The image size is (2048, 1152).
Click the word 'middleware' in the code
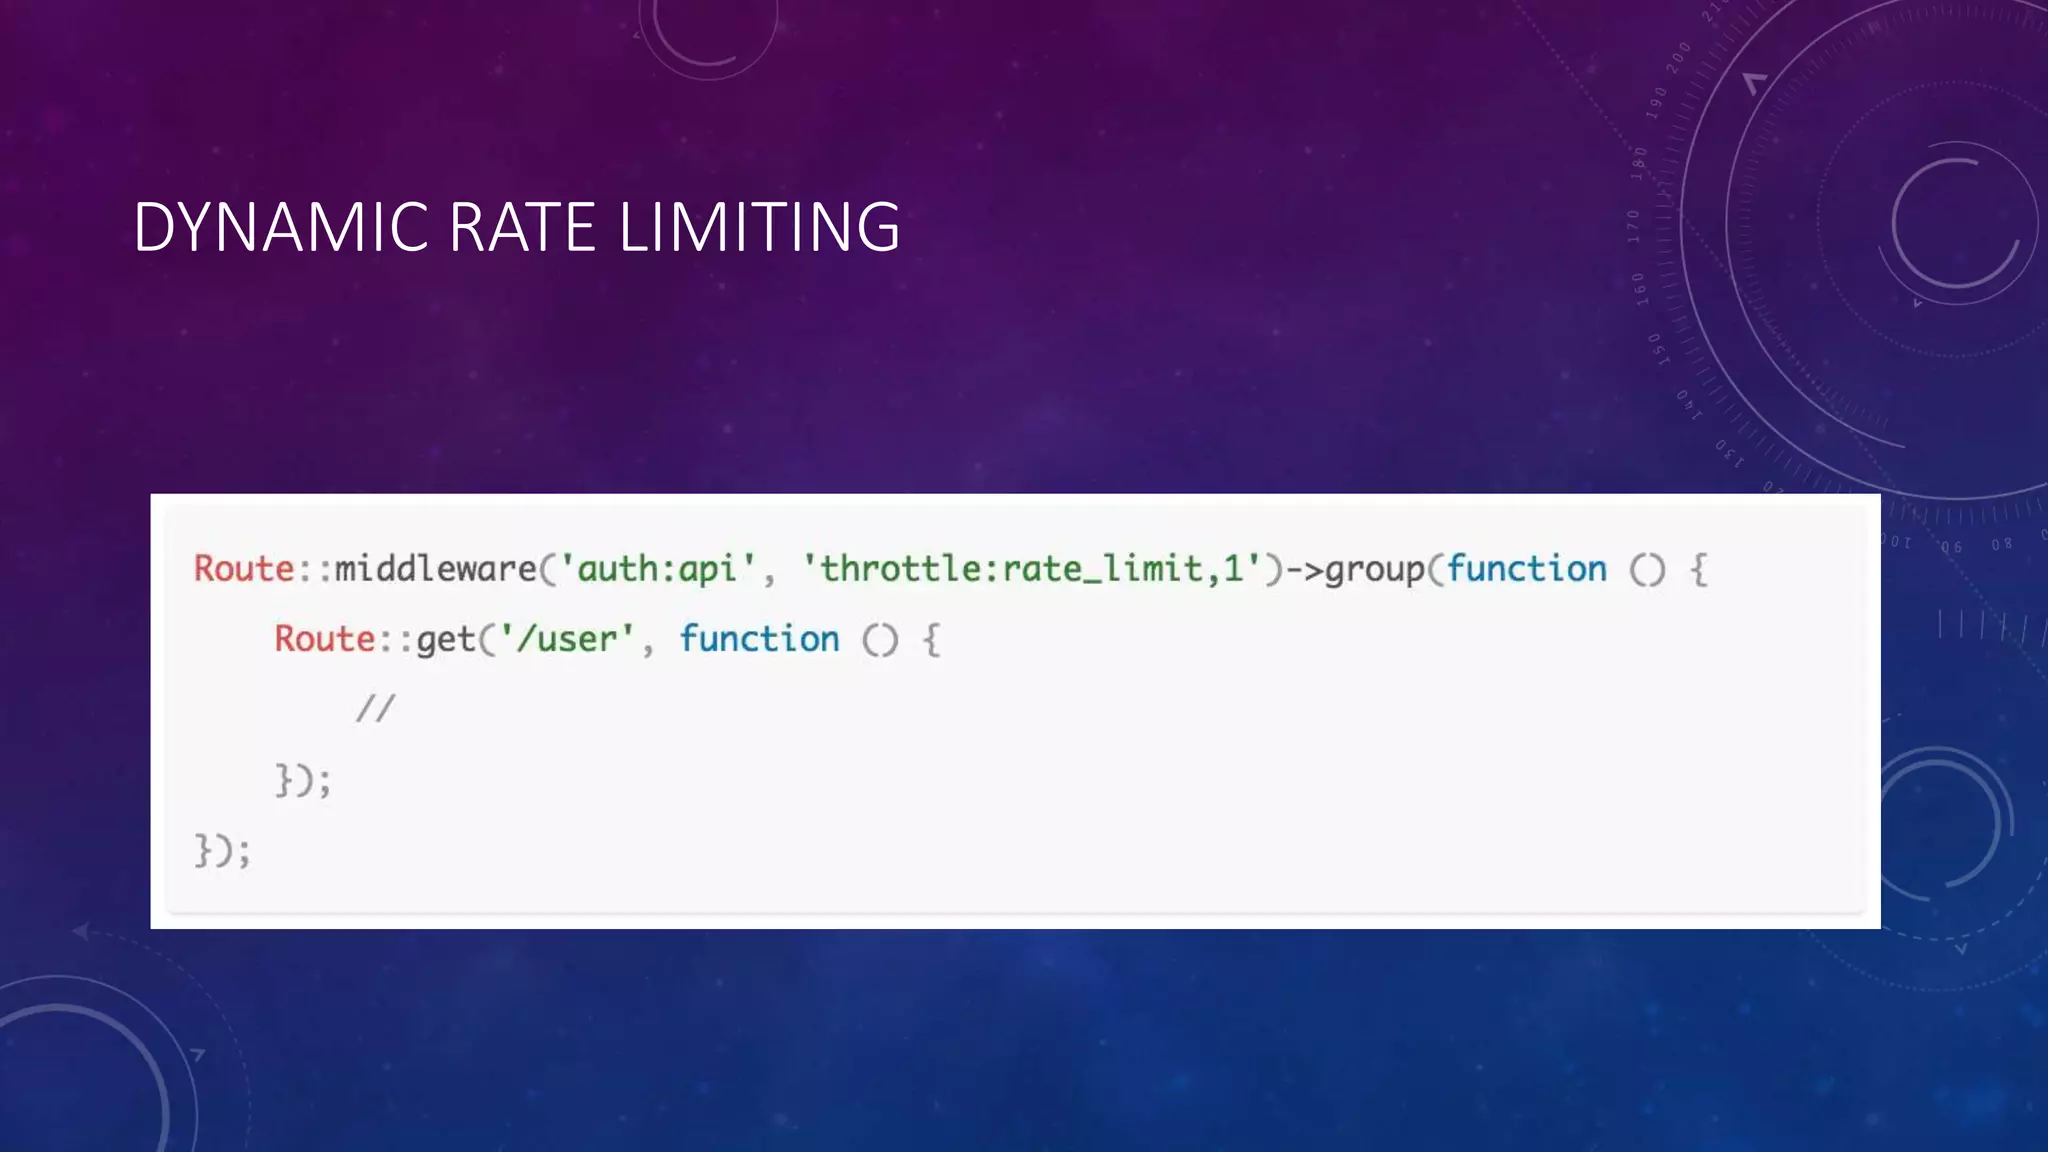click(435, 569)
